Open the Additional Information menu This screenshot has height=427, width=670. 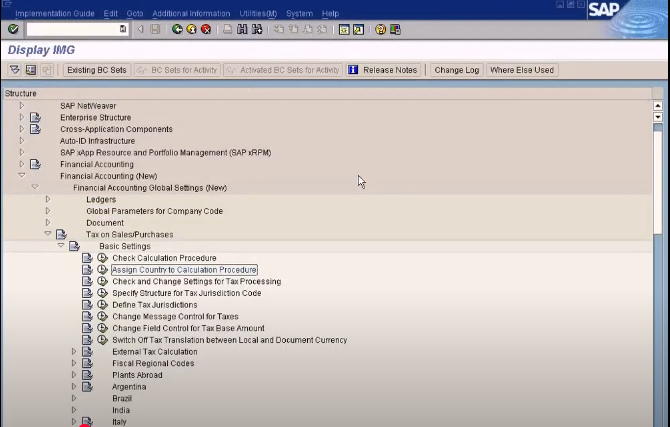[x=191, y=14]
